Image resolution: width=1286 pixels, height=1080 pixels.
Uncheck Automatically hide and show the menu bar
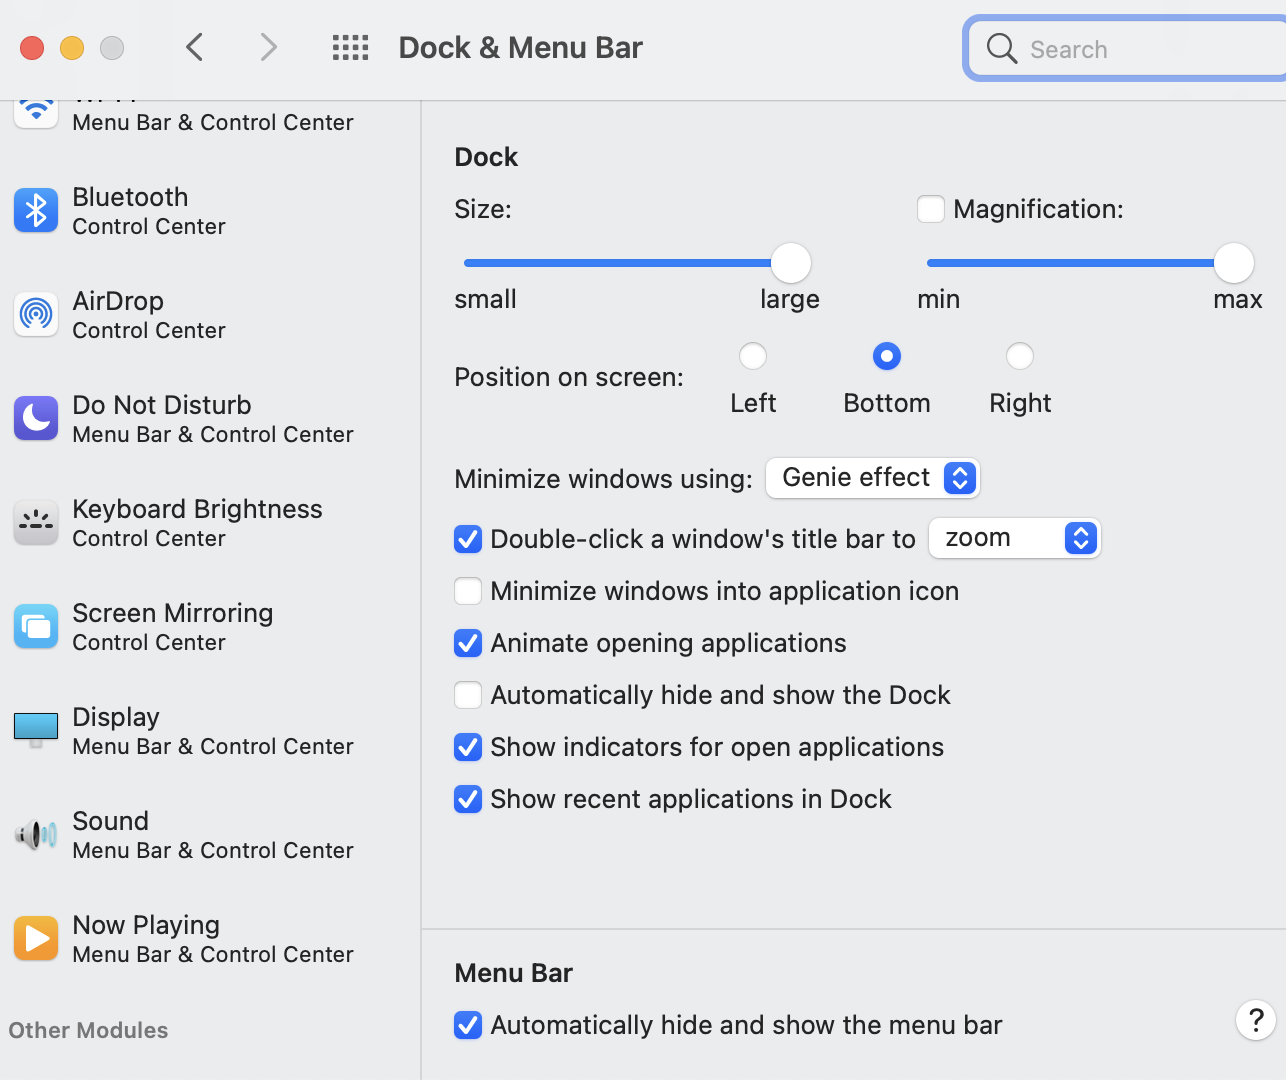pyautogui.click(x=468, y=1025)
